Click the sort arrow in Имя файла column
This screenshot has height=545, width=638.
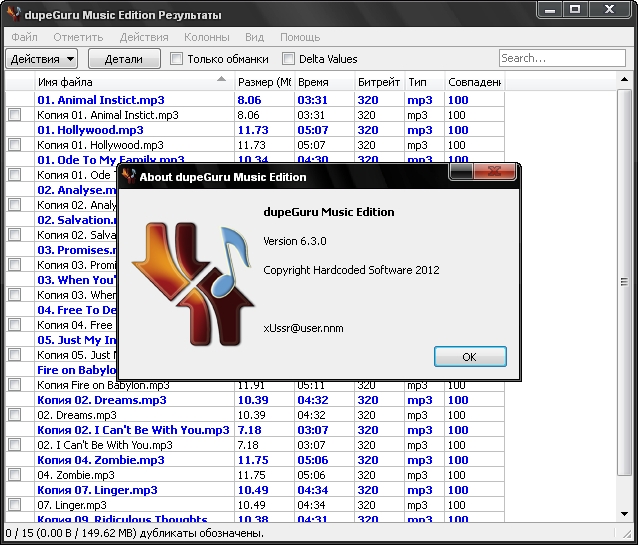221,79
